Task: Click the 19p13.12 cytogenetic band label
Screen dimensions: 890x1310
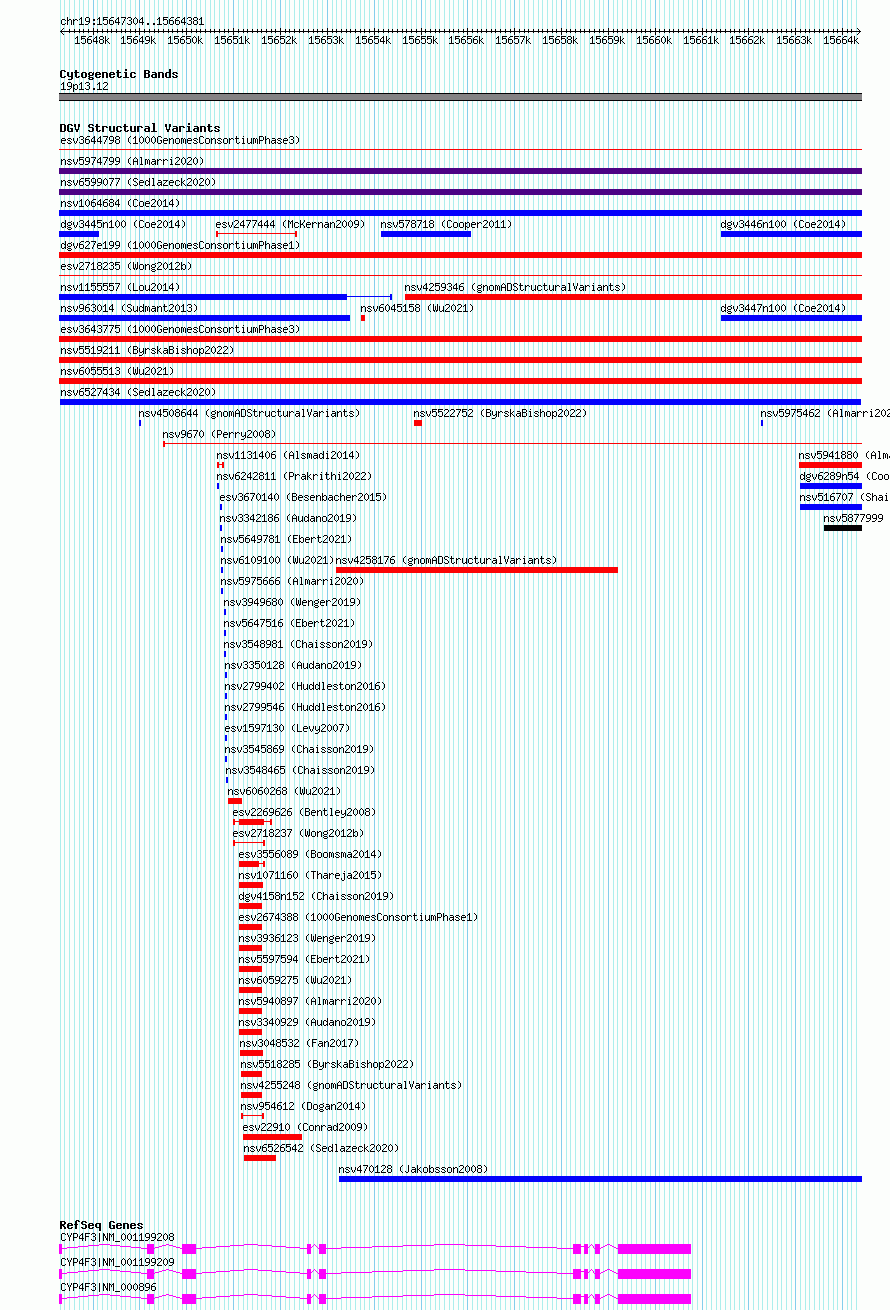Action: point(84,86)
